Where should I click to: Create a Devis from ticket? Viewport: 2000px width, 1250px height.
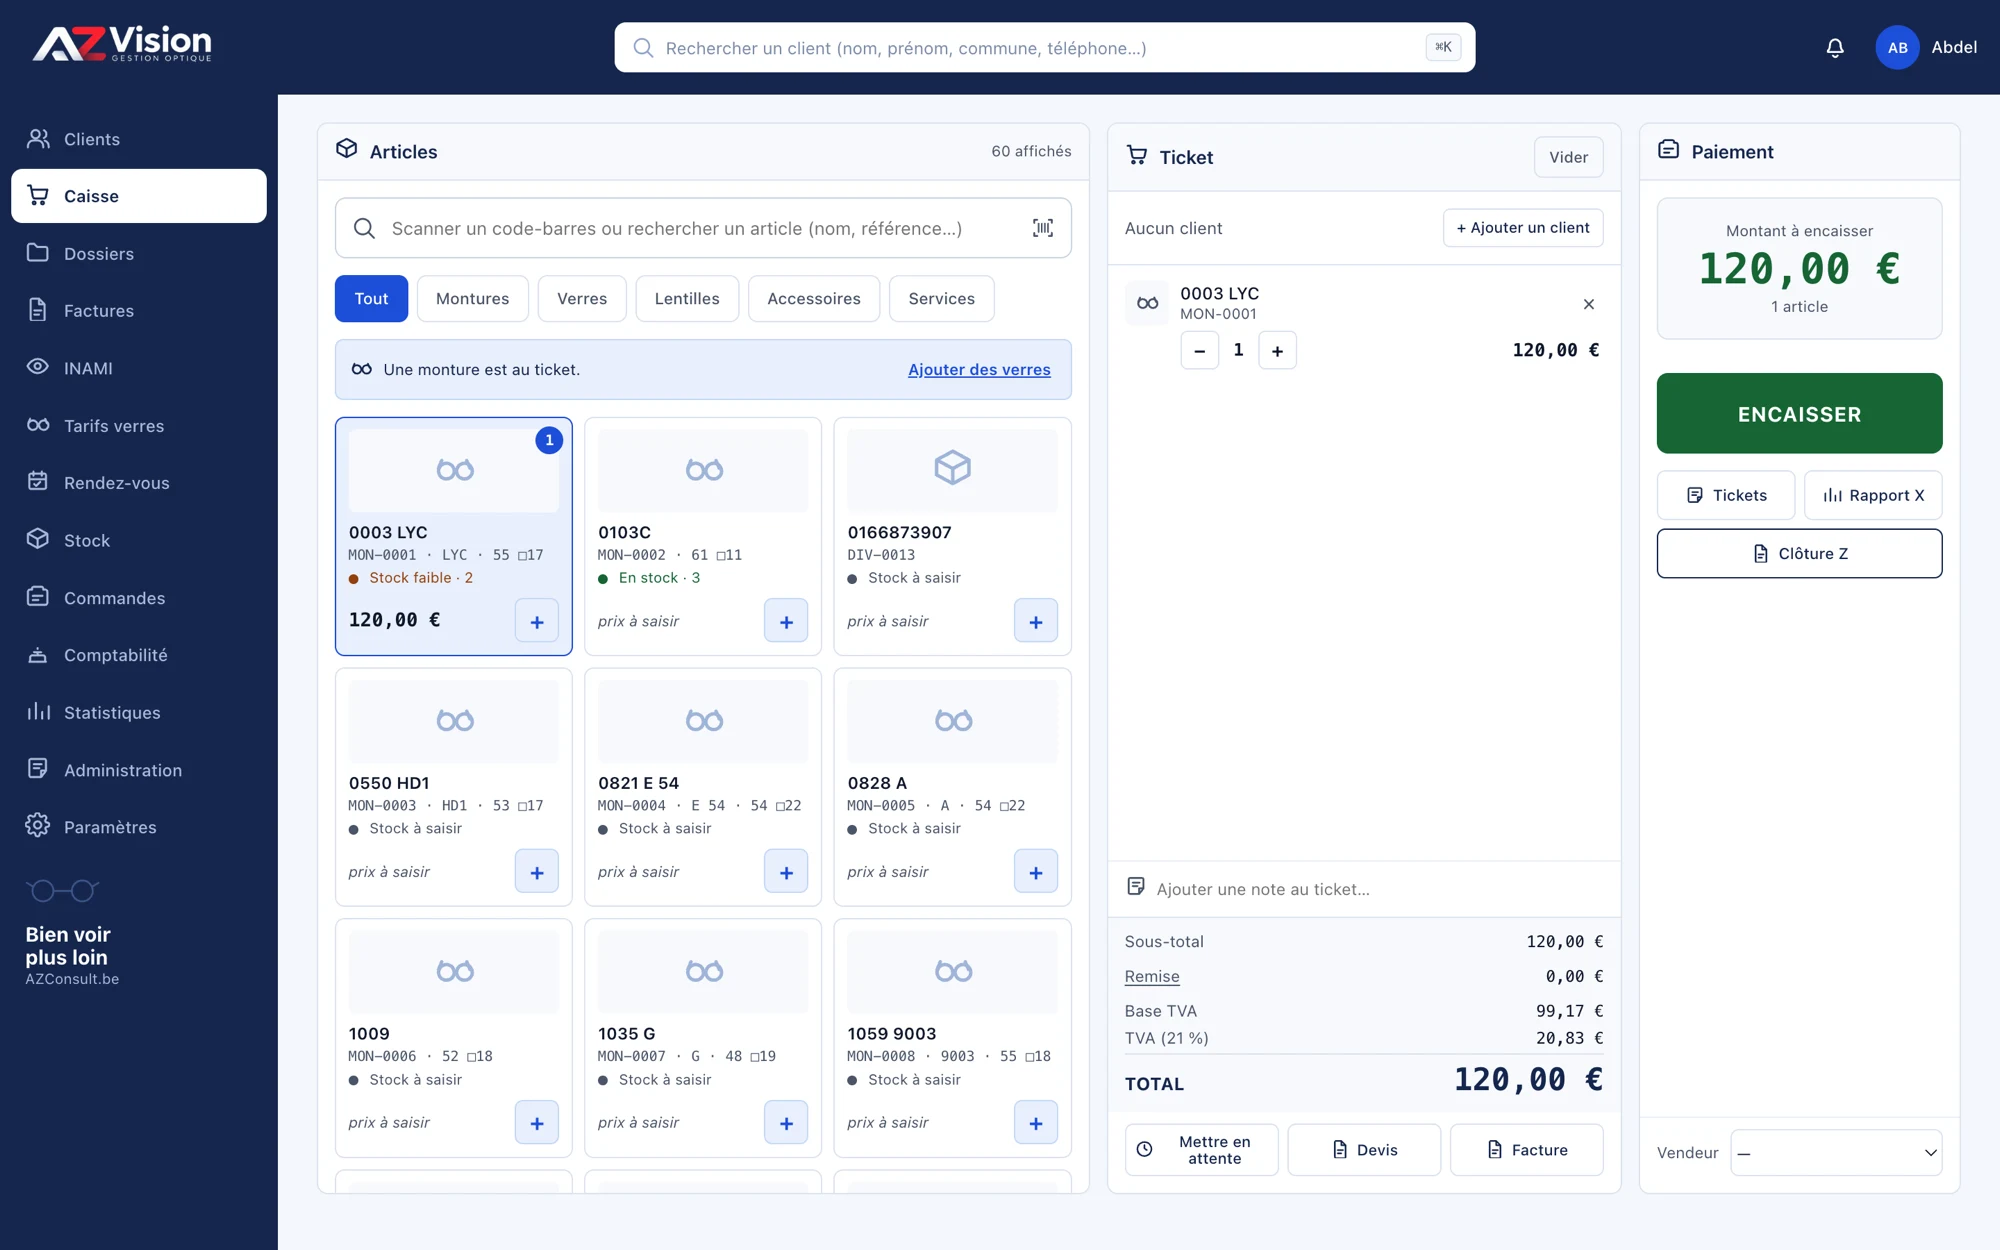(x=1364, y=1150)
